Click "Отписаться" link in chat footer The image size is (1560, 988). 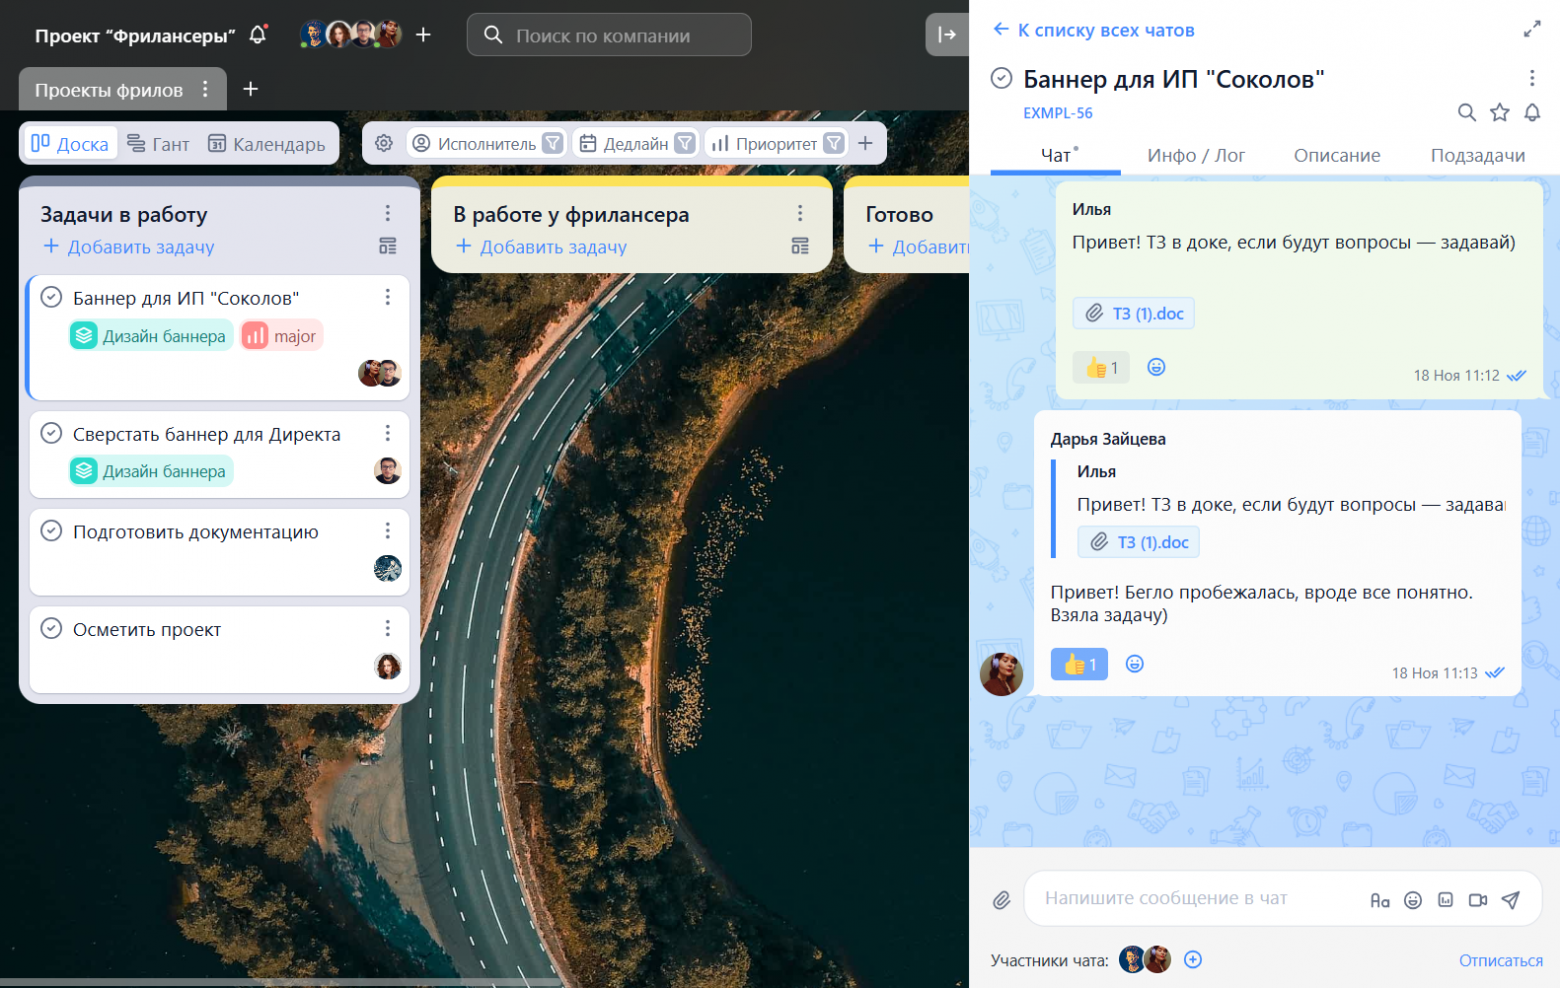tap(1500, 960)
